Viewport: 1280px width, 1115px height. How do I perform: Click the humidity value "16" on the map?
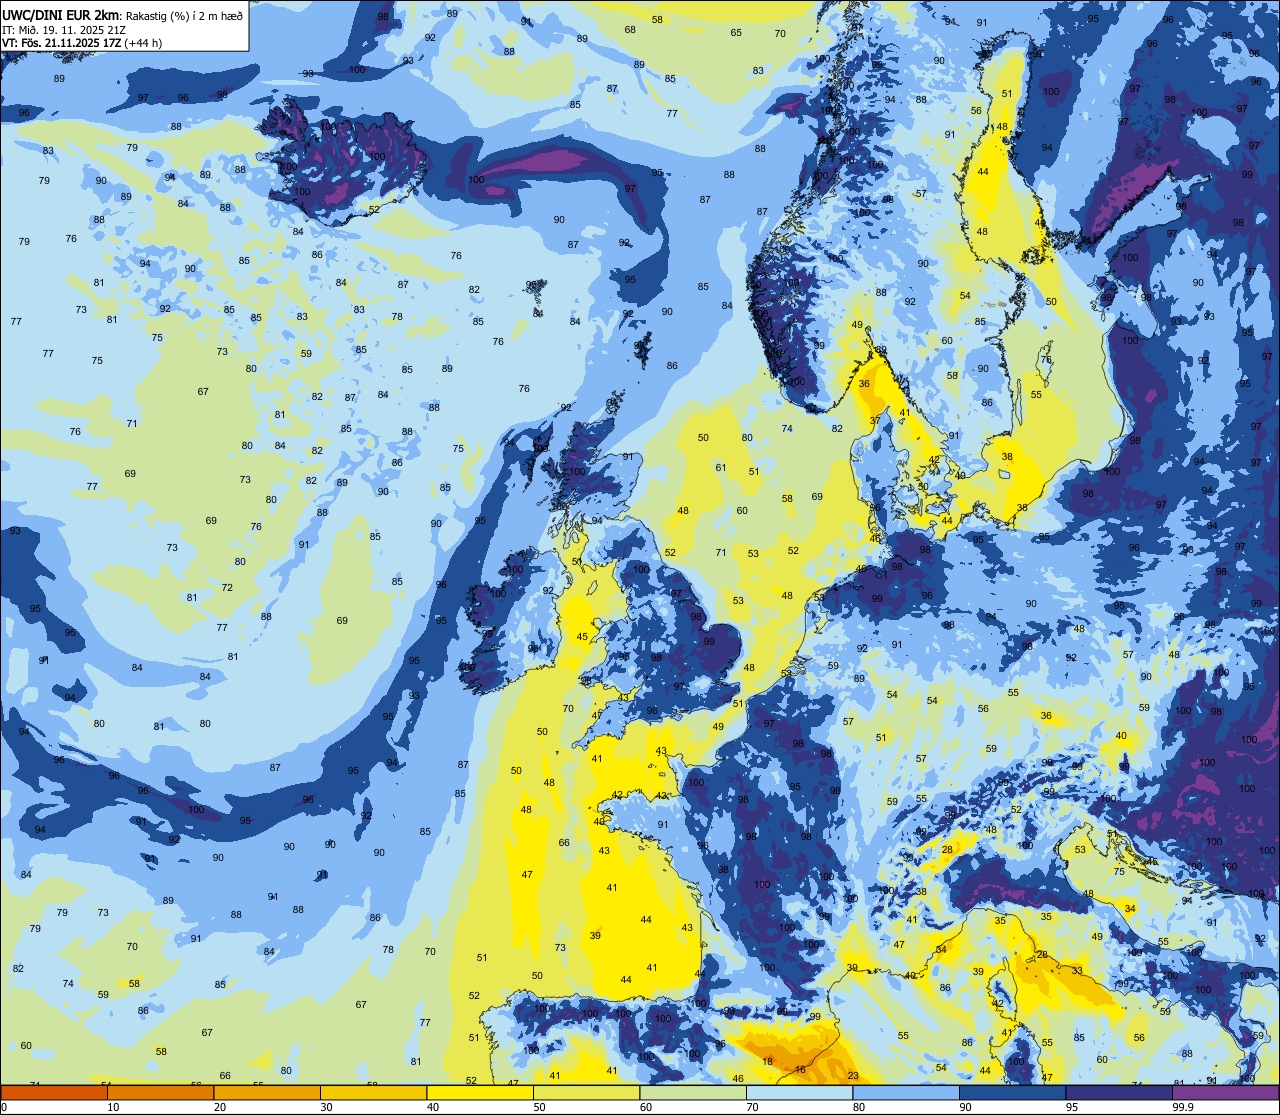800,1070
